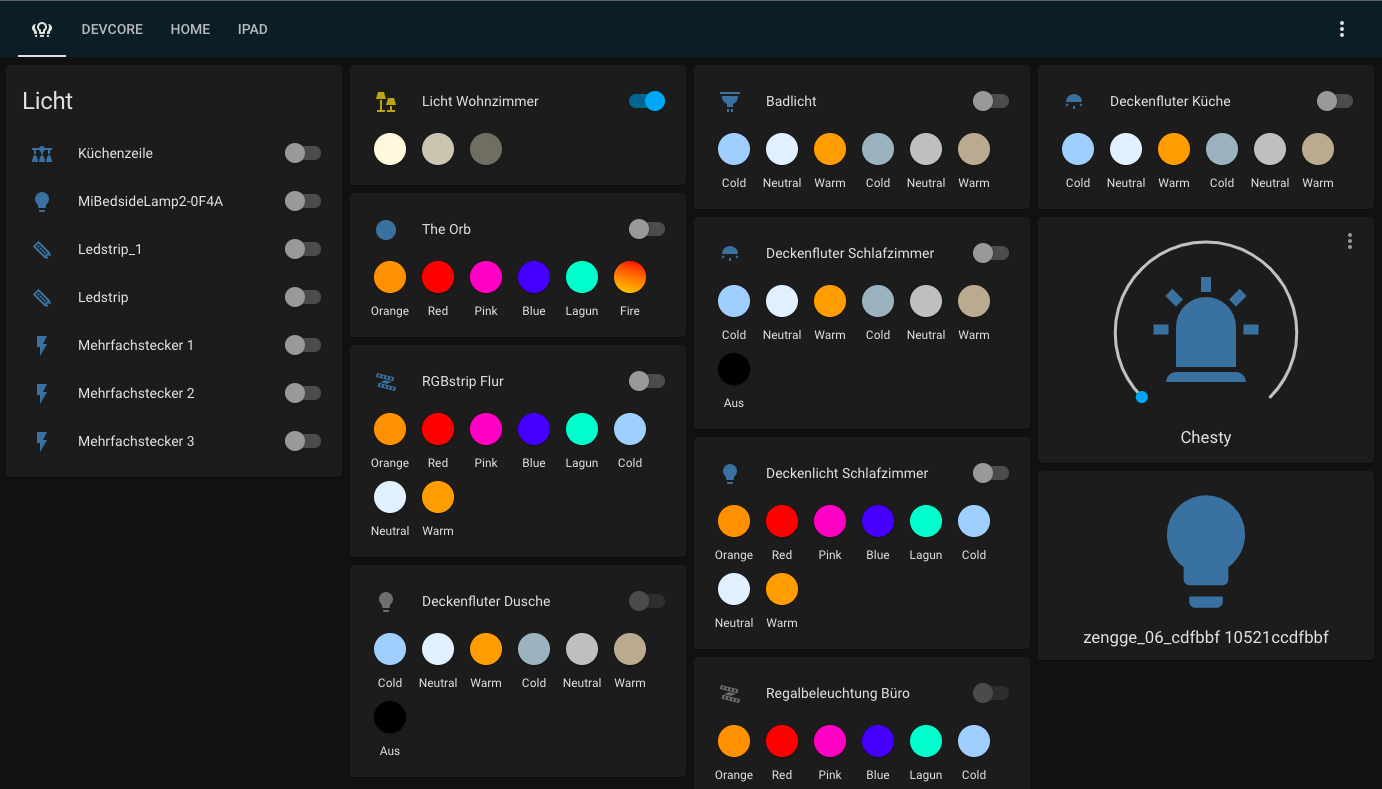This screenshot has height=789, width=1382.
Task: Open the IPAD tab
Action: point(252,29)
